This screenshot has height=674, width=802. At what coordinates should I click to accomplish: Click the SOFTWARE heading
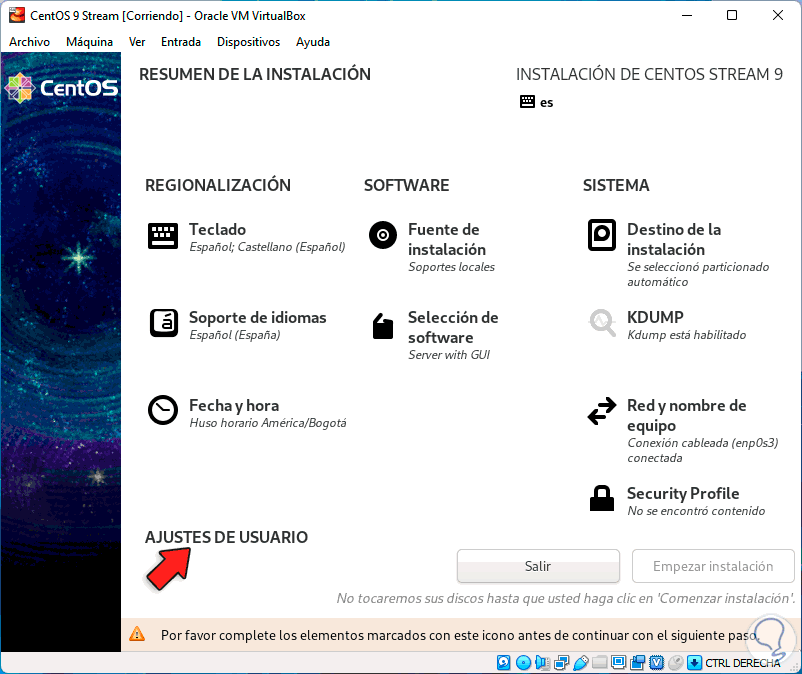point(406,185)
